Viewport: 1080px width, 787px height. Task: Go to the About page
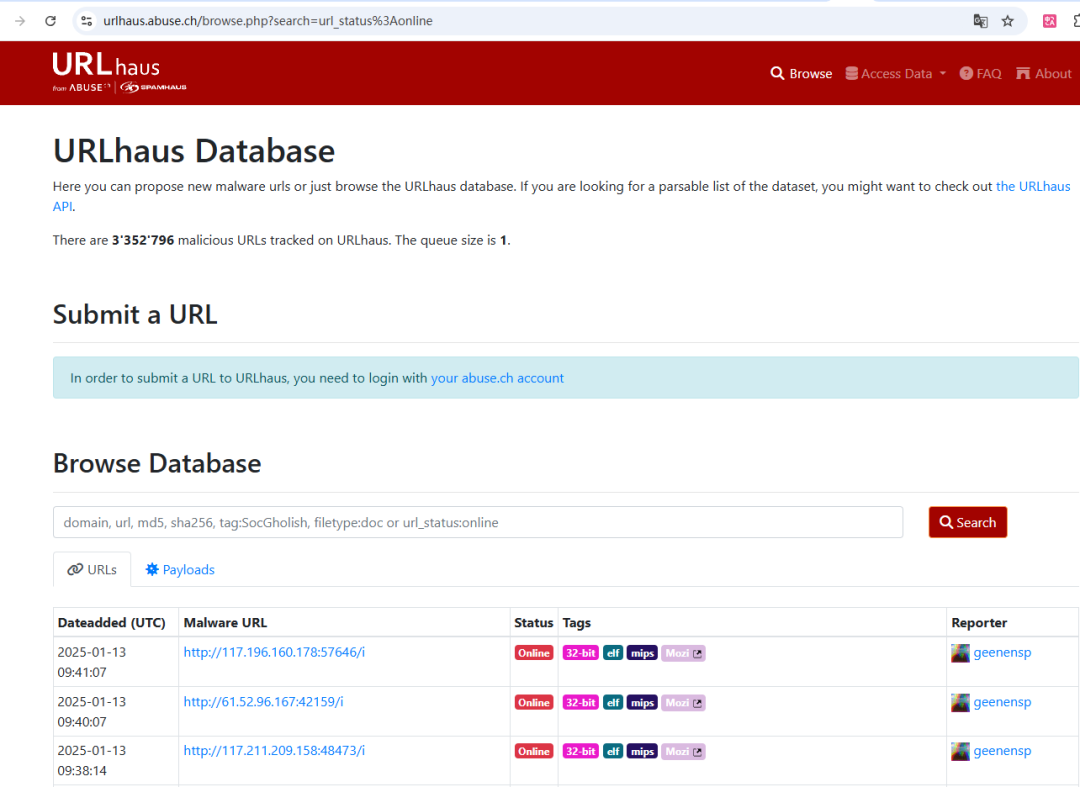pos(1043,74)
